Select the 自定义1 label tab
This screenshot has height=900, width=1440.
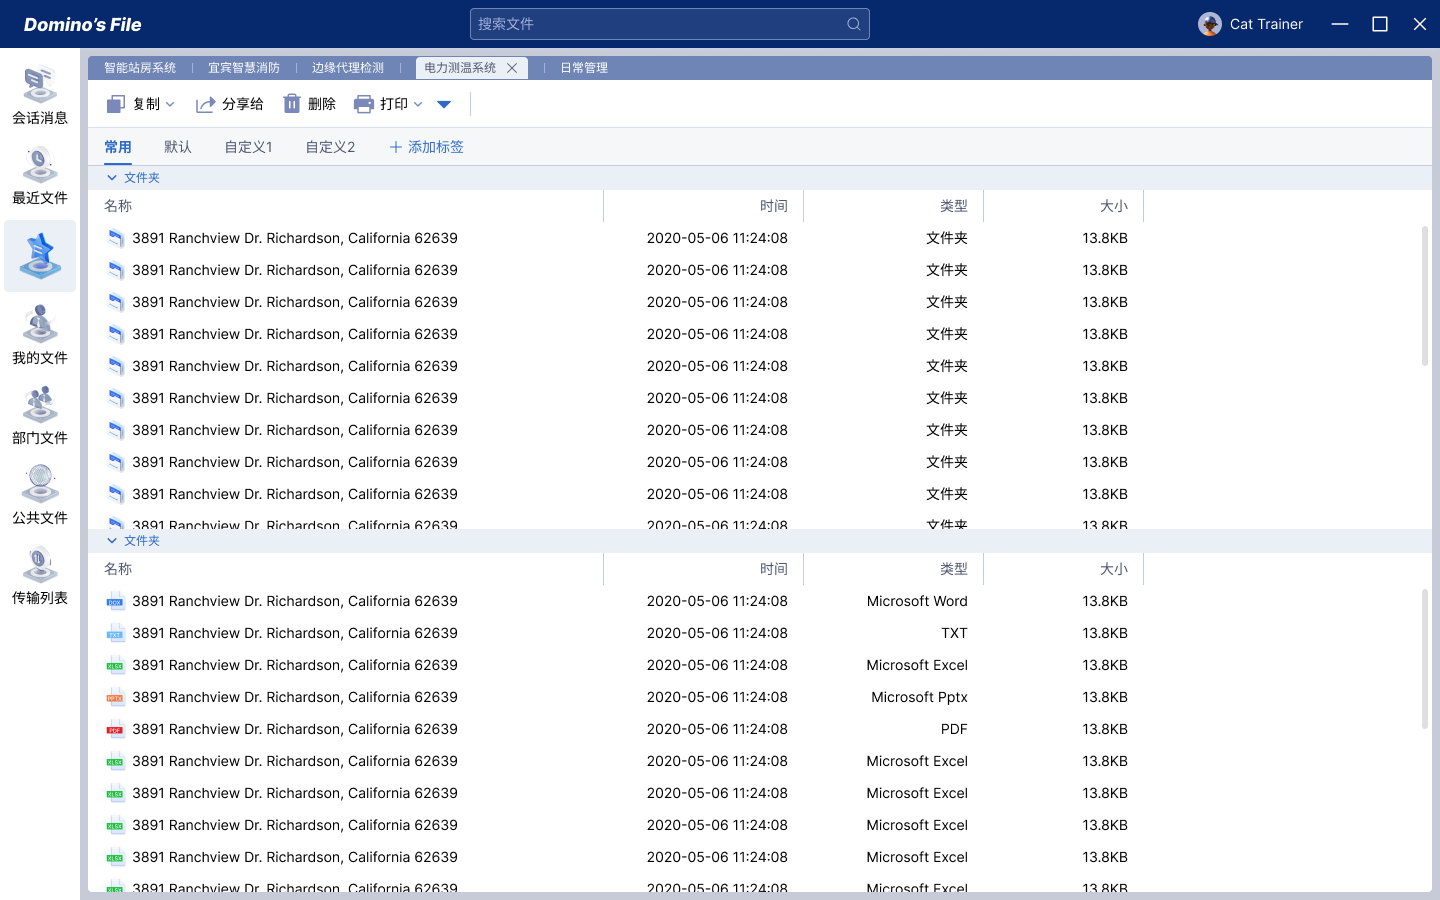[x=248, y=147]
